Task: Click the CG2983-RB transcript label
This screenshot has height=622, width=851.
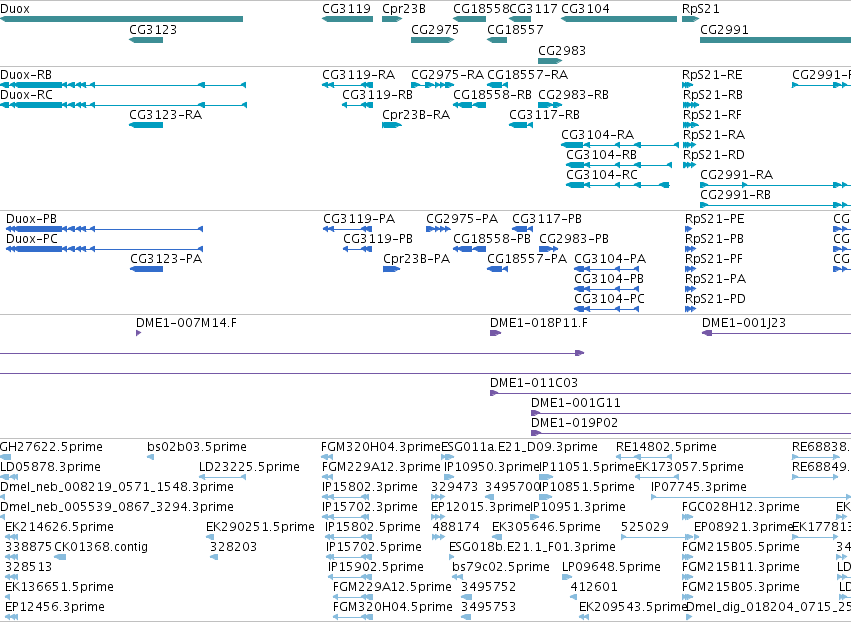Action: click(x=573, y=94)
